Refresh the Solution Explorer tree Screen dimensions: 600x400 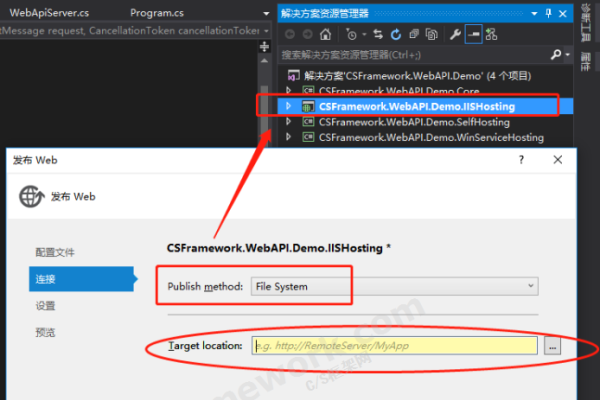pyautogui.click(x=396, y=34)
